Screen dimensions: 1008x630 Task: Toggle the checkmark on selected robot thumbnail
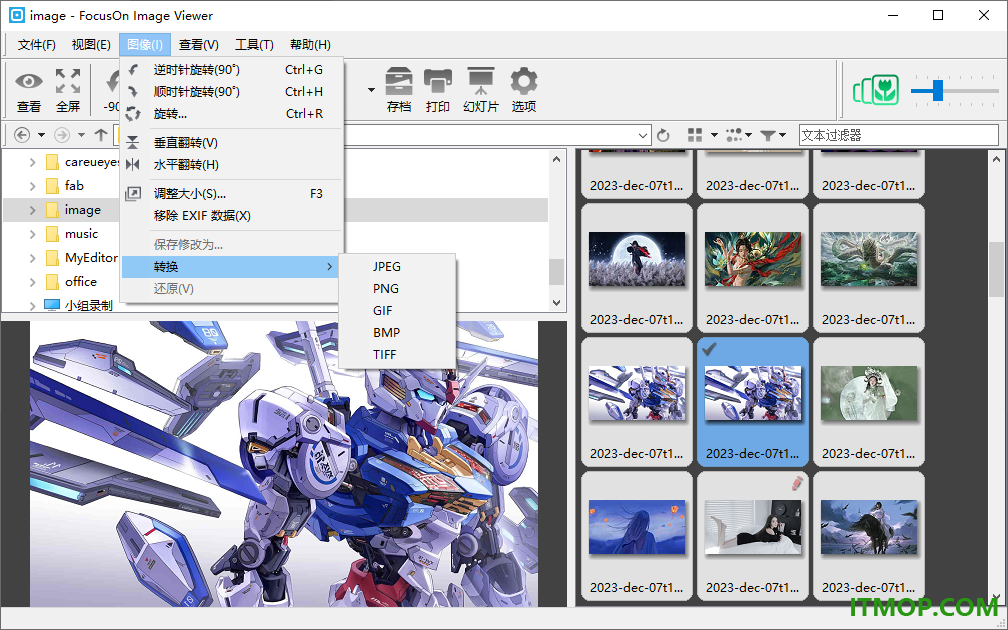[x=709, y=349]
